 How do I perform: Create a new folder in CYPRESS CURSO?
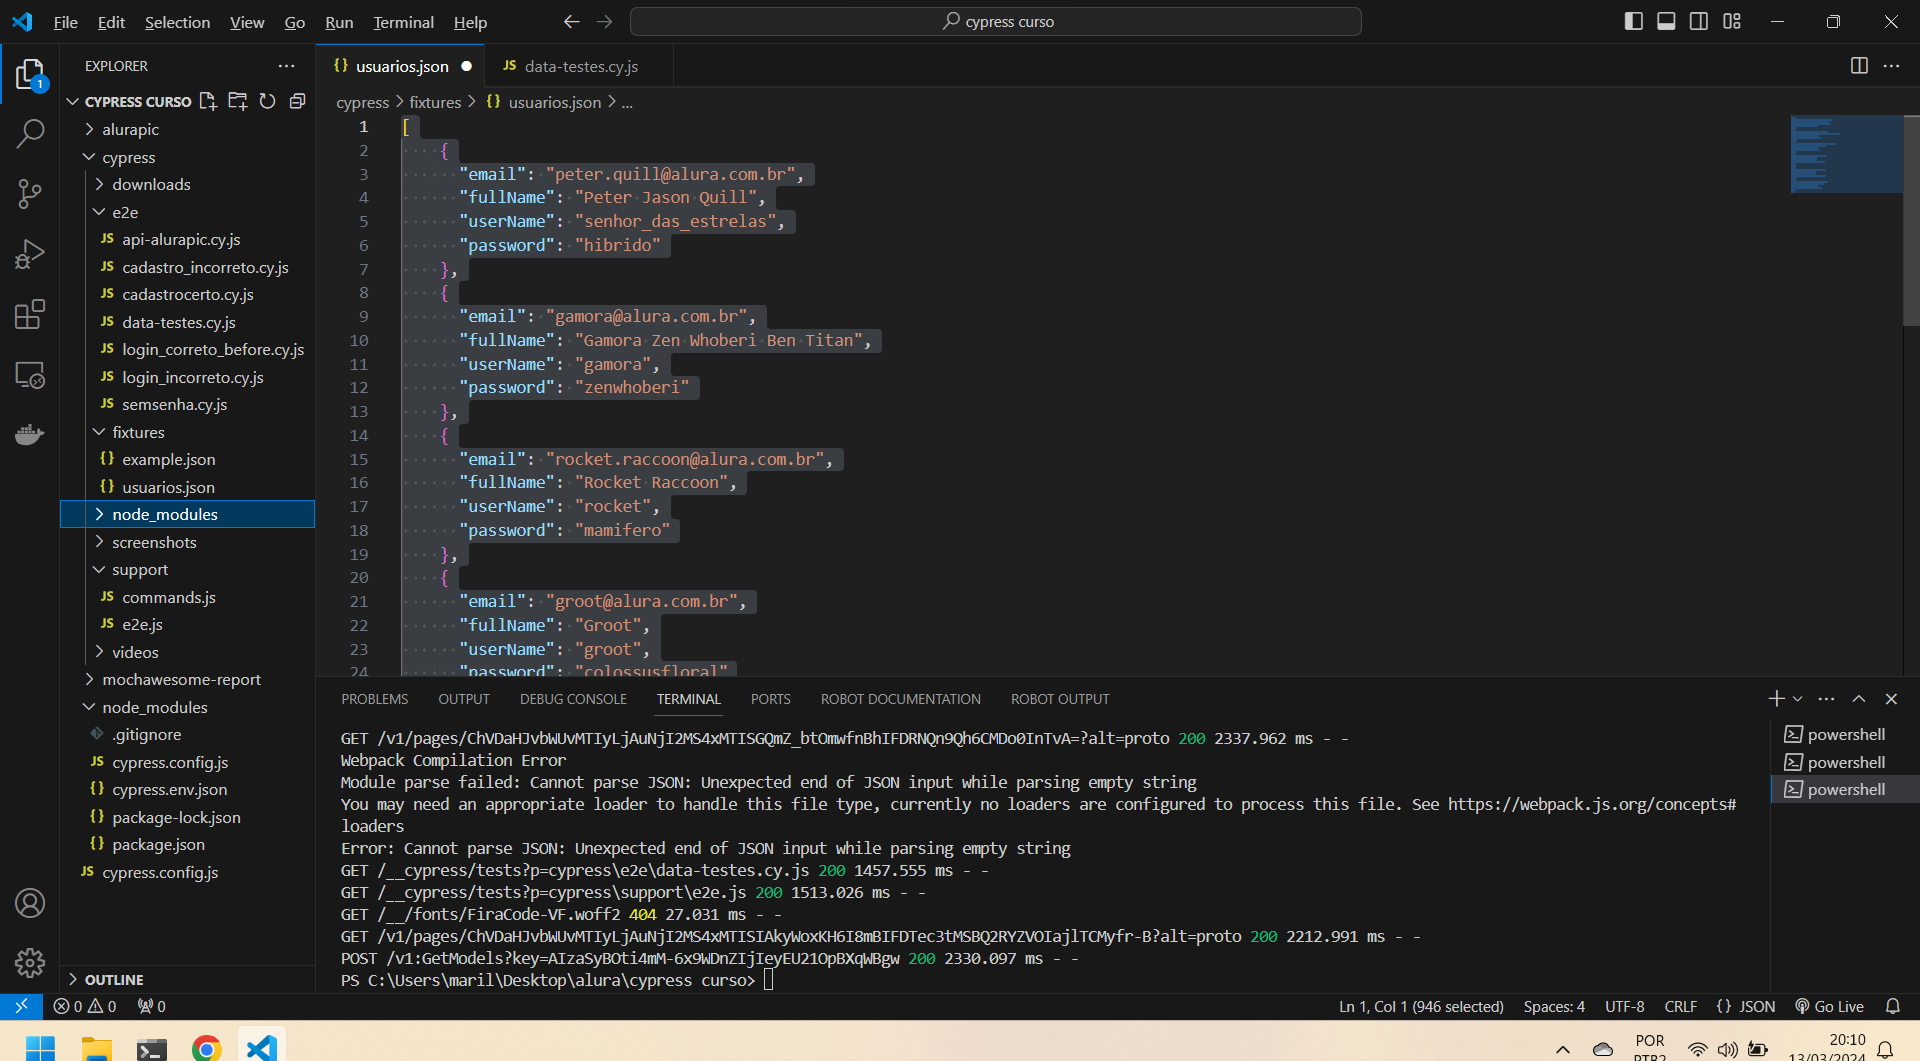[238, 101]
